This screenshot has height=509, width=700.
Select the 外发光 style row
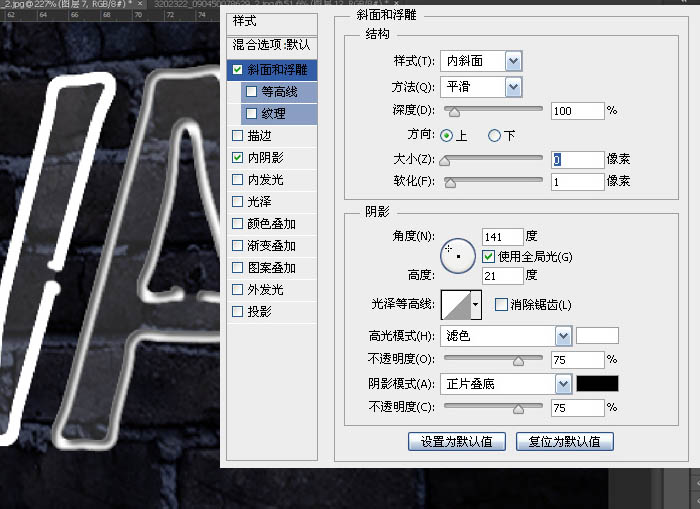pyautogui.click(x=272, y=289)
